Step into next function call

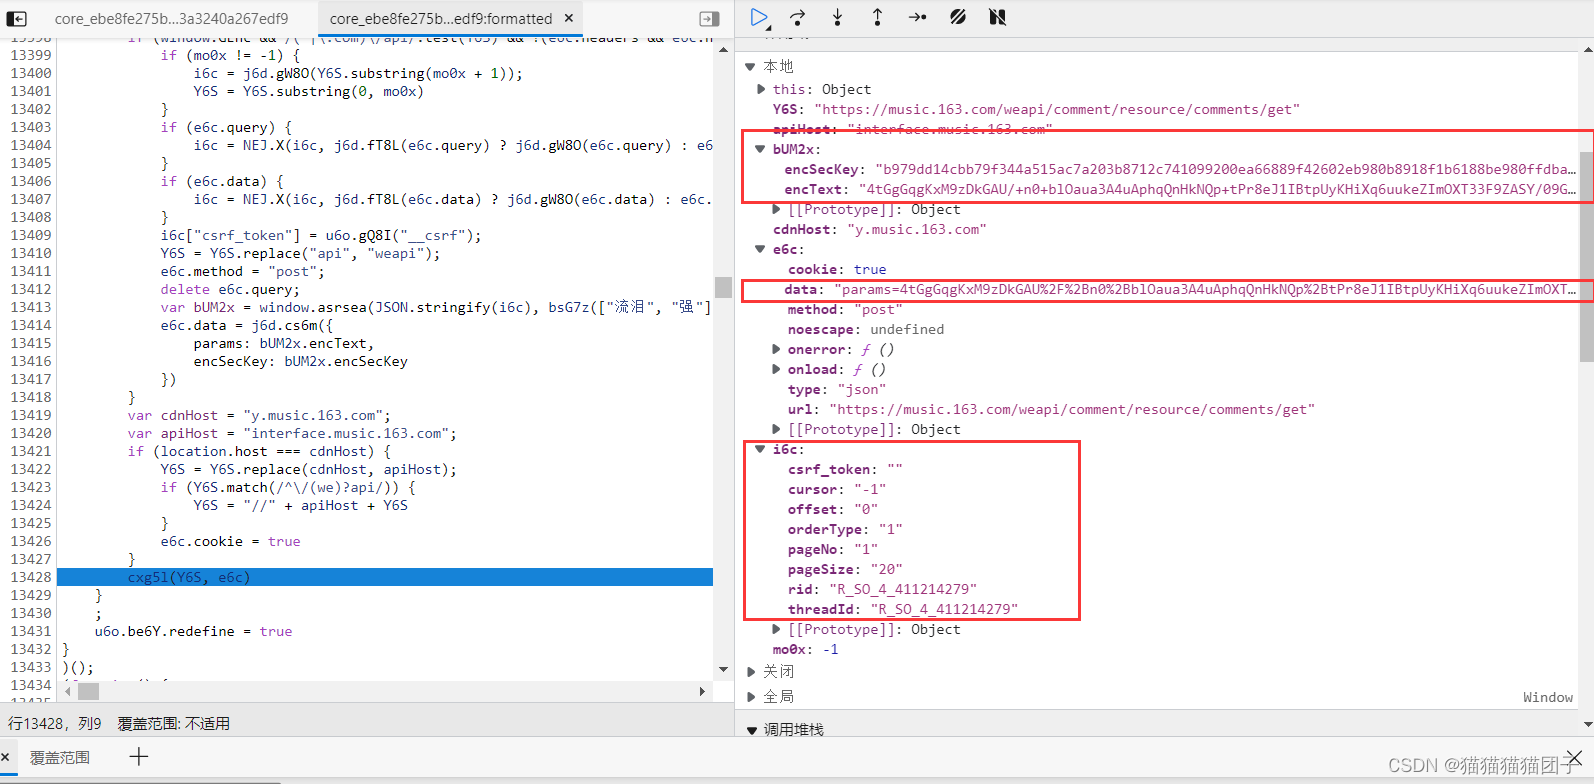(837, 17)
